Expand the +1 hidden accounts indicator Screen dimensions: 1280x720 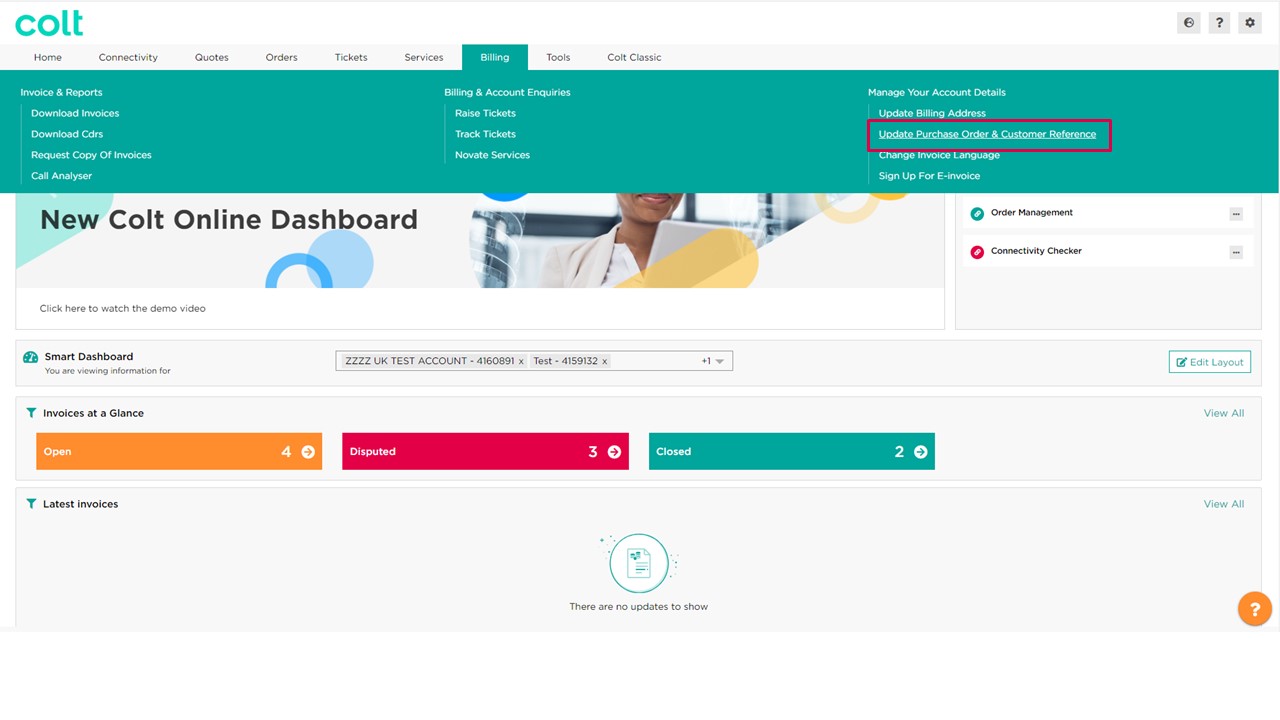707,360
